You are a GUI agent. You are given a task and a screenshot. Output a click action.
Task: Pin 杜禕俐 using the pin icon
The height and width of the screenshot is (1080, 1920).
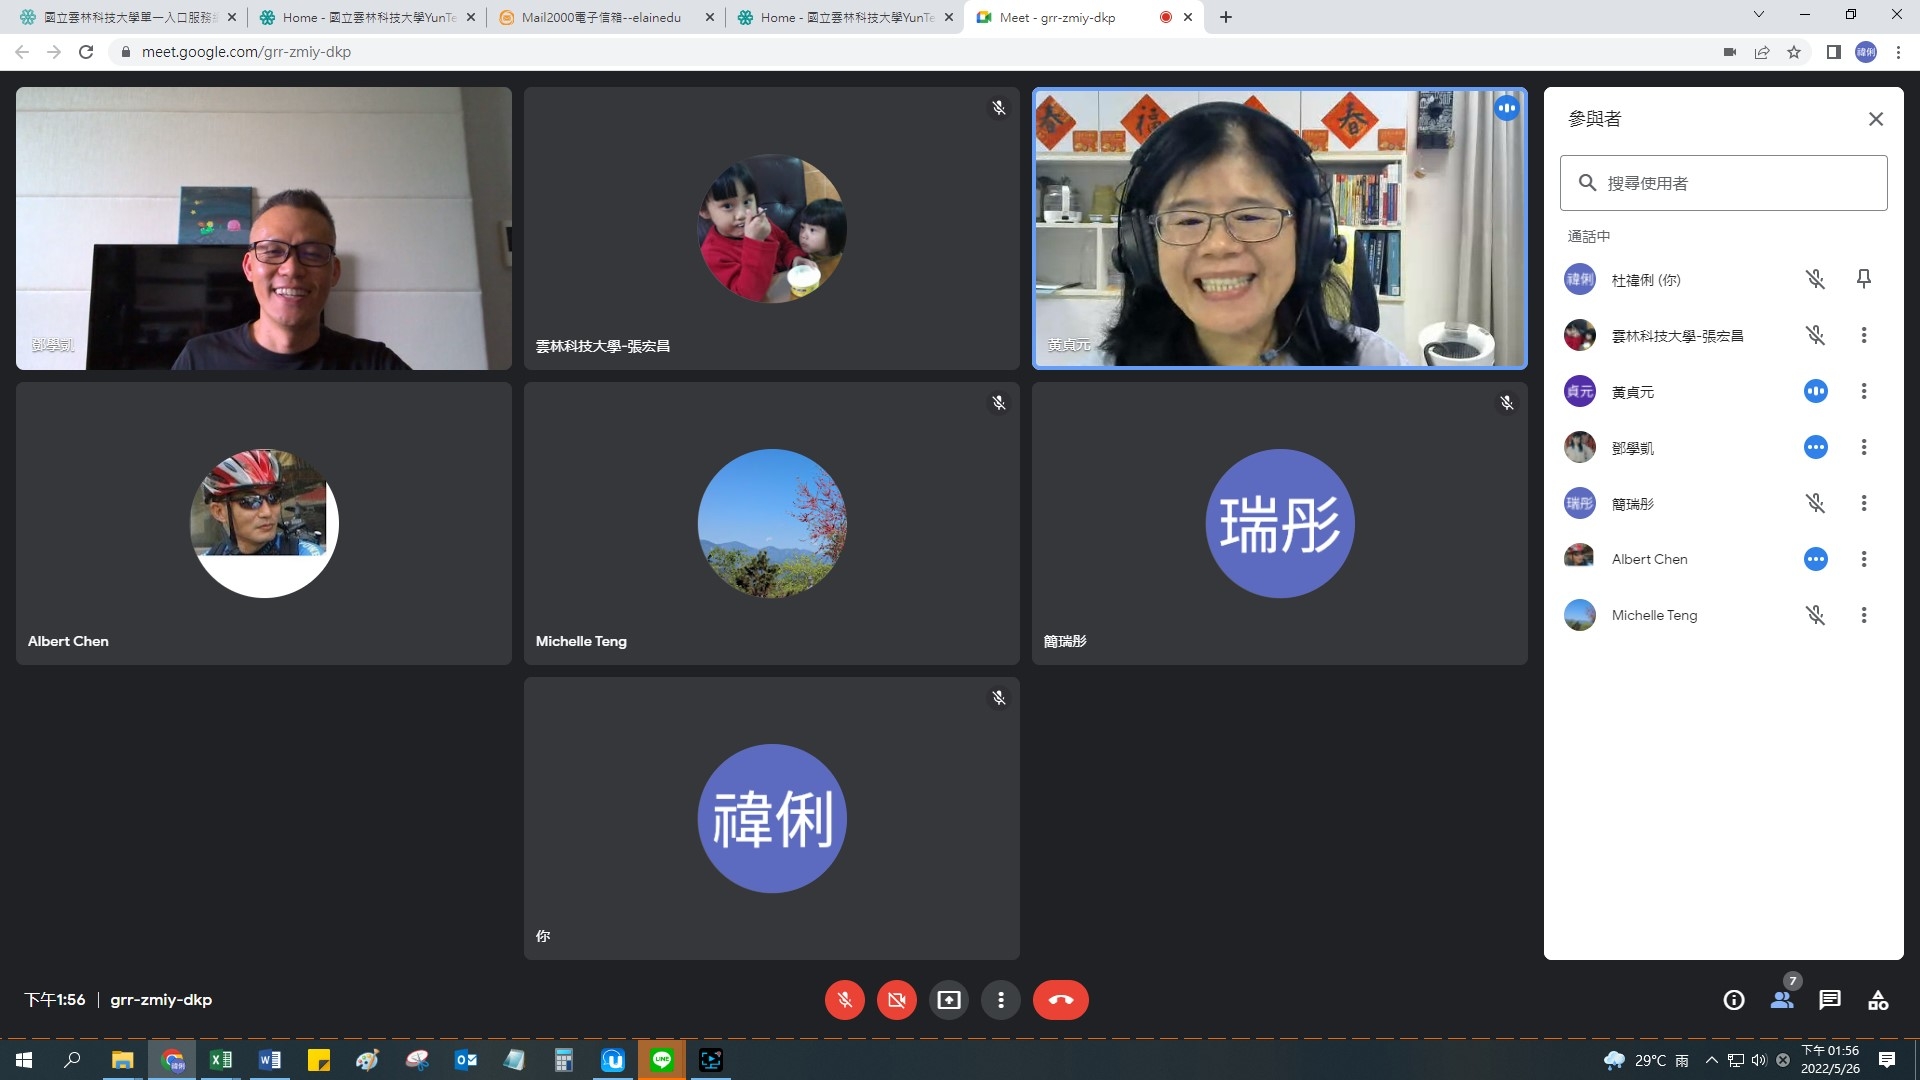click(x=1863, y=279)
